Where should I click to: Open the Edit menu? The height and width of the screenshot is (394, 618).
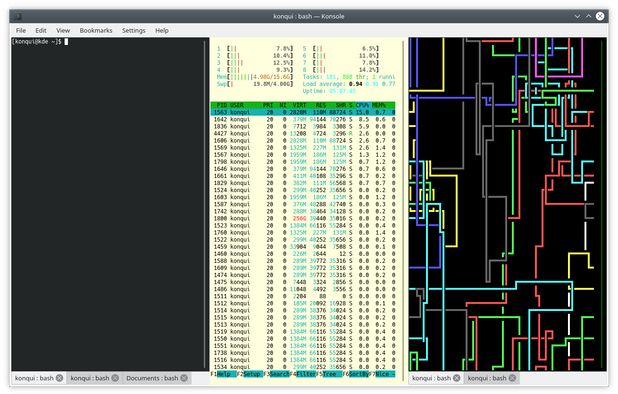coord(41,30)
